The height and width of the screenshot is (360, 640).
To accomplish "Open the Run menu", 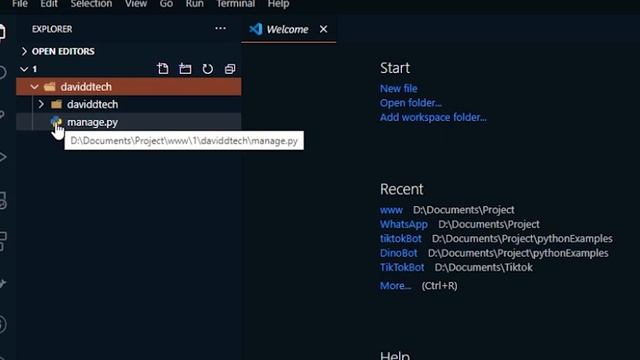I will click(x=195, y=4).
